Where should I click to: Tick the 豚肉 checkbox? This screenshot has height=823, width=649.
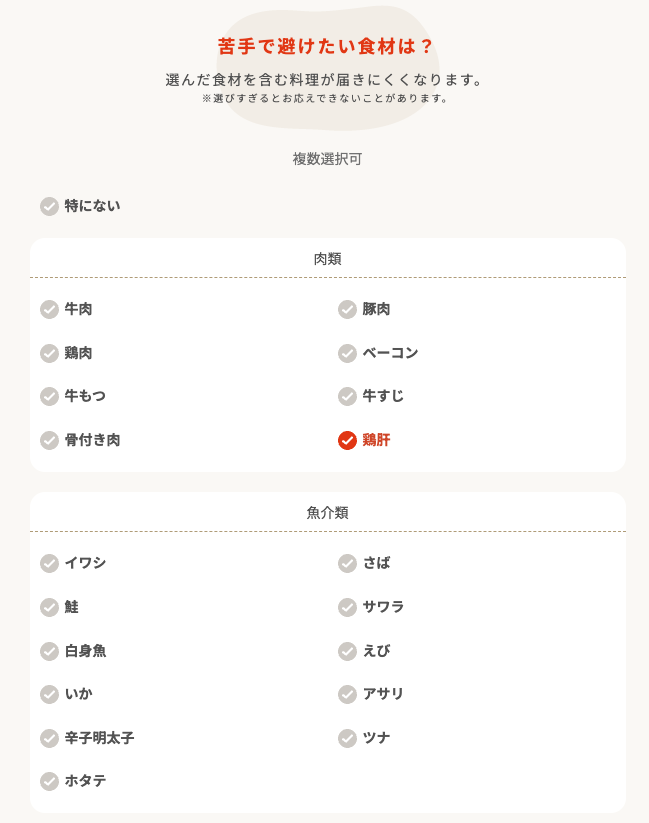pyautogui.click(x=347, y=310)
